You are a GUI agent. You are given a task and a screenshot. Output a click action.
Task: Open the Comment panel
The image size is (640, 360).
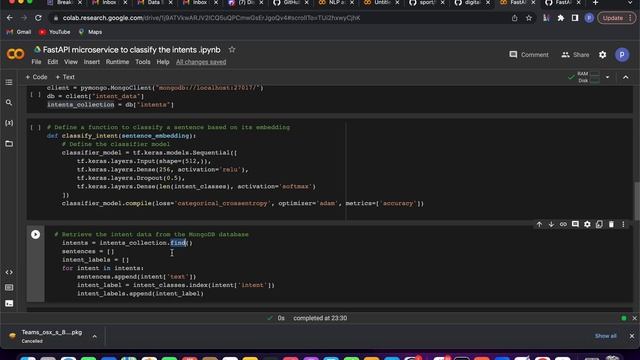(x=529, y=55)
